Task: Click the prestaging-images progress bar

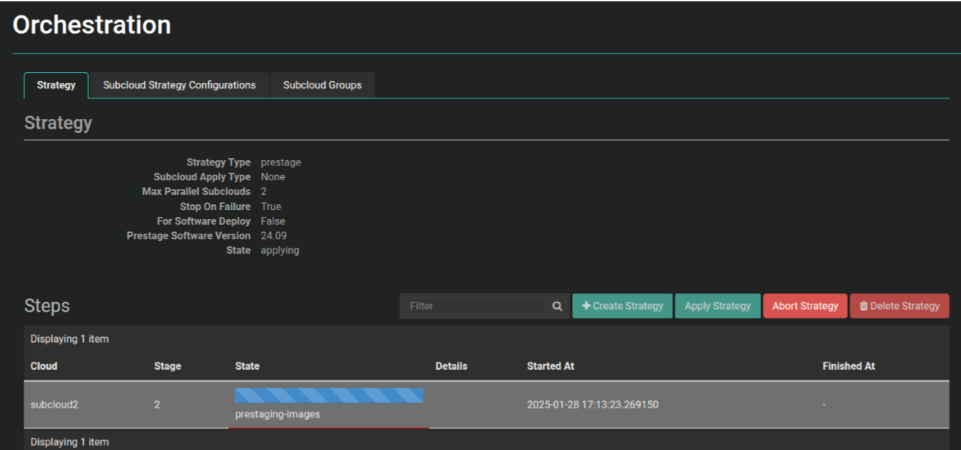Action: tap(329, 395)
